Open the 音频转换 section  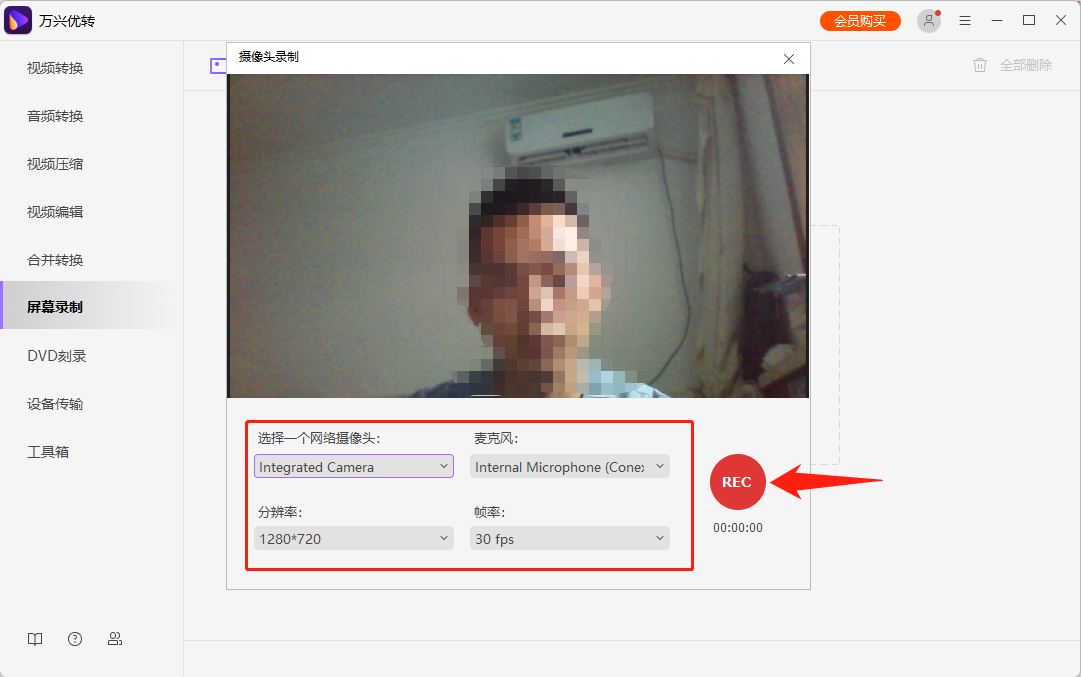pos(55,117)
